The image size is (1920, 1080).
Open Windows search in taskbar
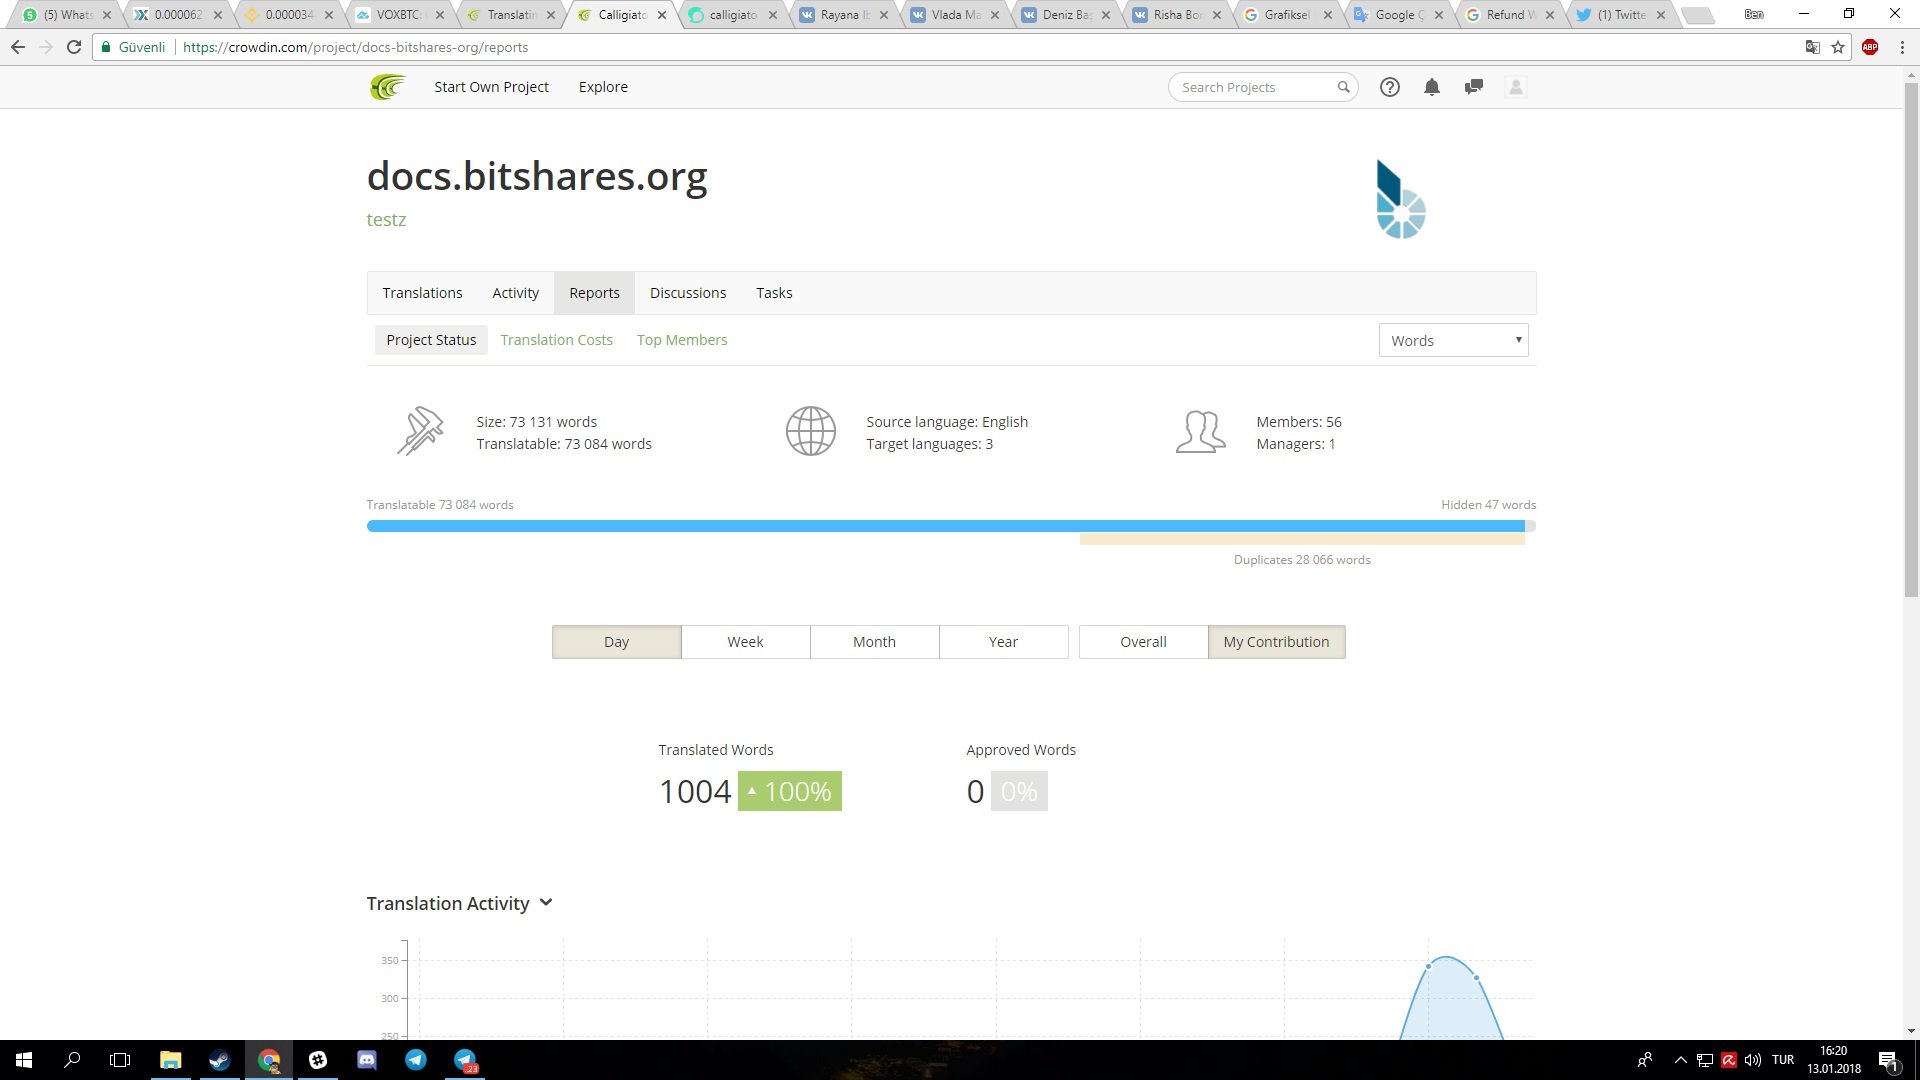(x=72, y=1060)
